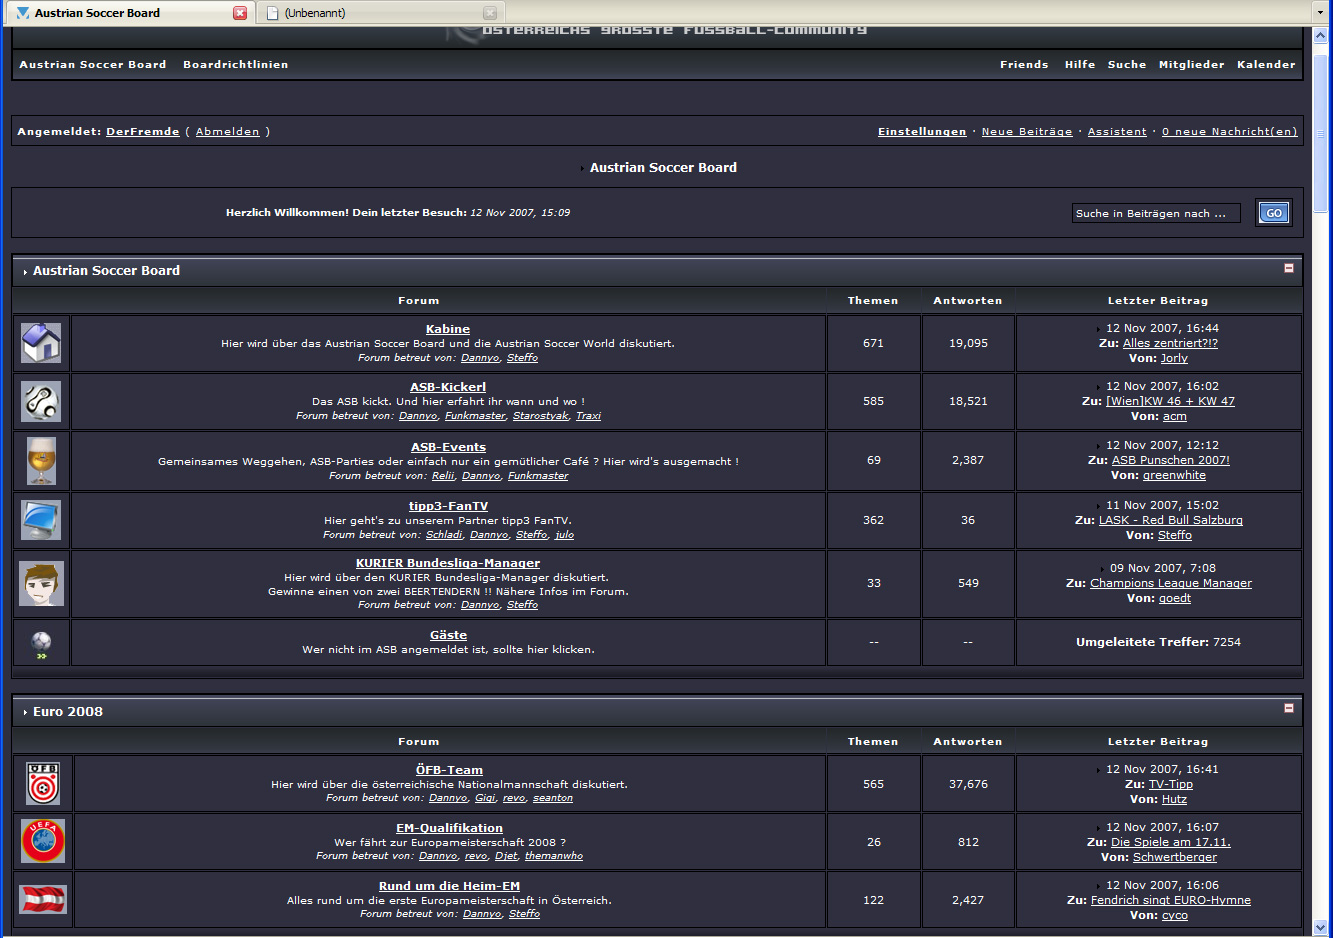Open last post '[Wien]KW 46 + KW 47'
The width and height of the screenshot is (1333, 938).
pos(1170,401)
